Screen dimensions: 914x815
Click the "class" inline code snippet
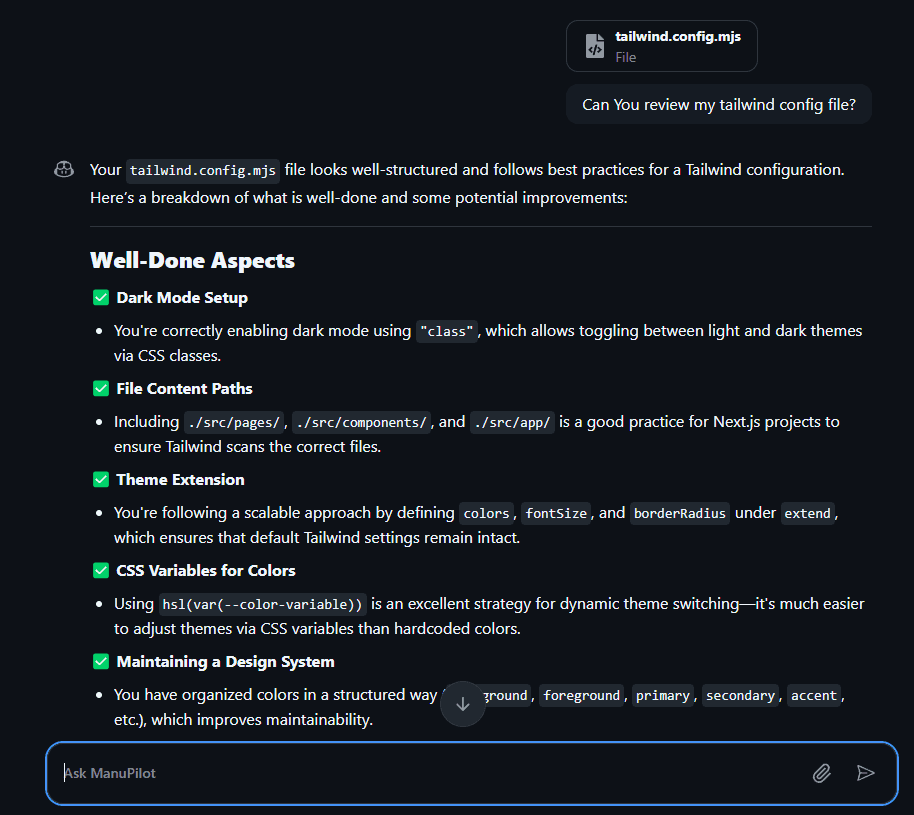tap(447, 331)
